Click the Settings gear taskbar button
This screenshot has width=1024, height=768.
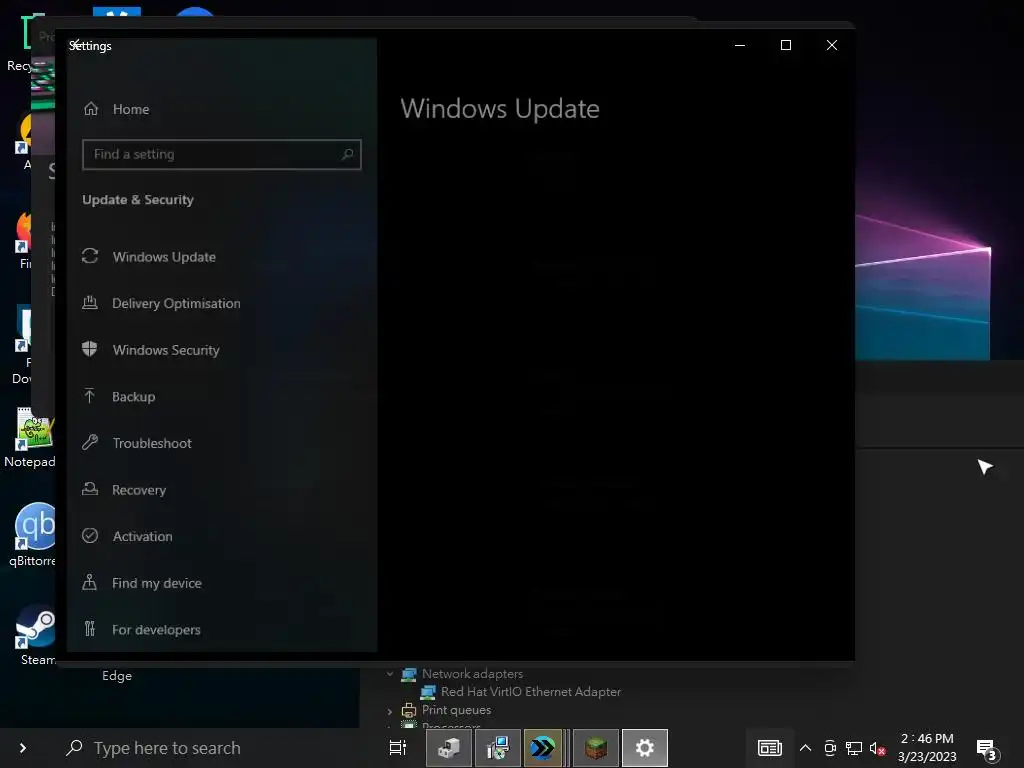tap(645, 748)
